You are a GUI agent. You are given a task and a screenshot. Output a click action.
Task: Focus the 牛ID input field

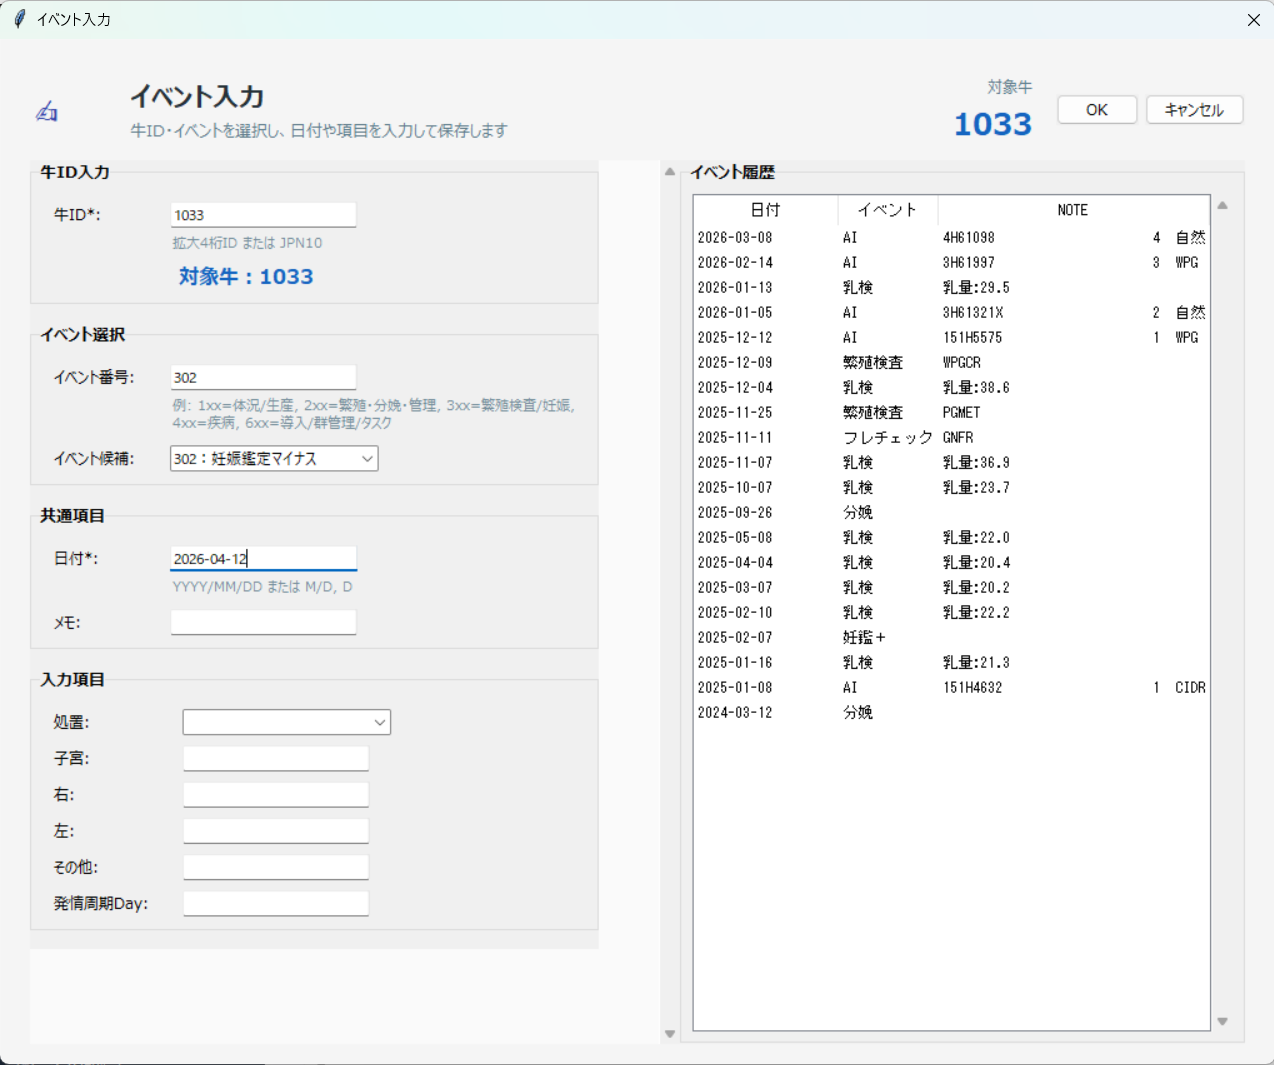pos(263,215)
